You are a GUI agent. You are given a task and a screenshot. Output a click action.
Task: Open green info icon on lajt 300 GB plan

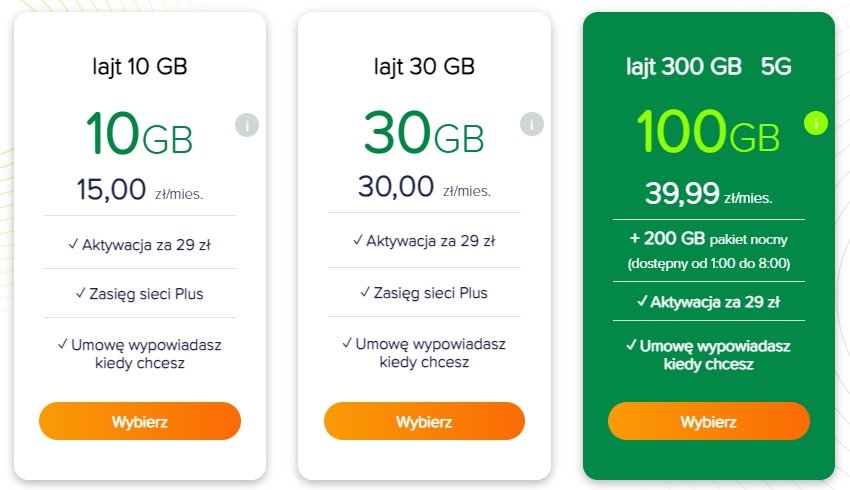[815, 123]
